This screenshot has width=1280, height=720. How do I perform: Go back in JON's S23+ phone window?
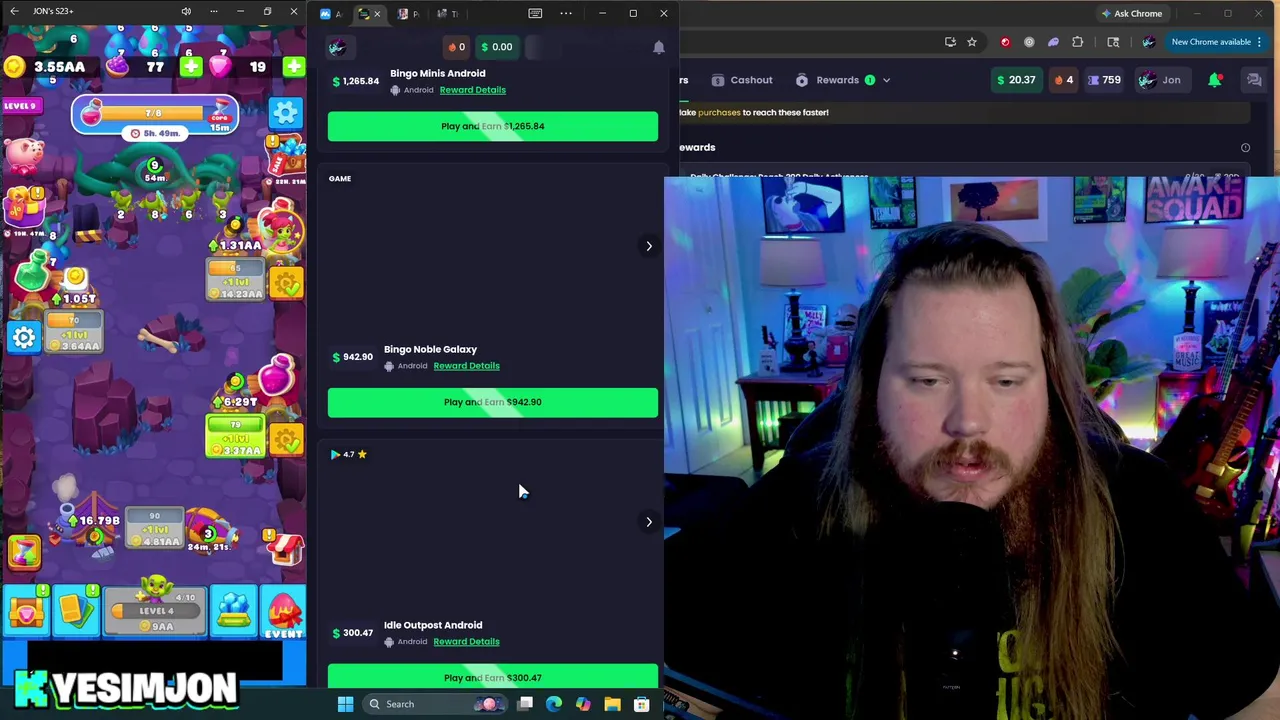pyautogui.click(x=15, y=11)
